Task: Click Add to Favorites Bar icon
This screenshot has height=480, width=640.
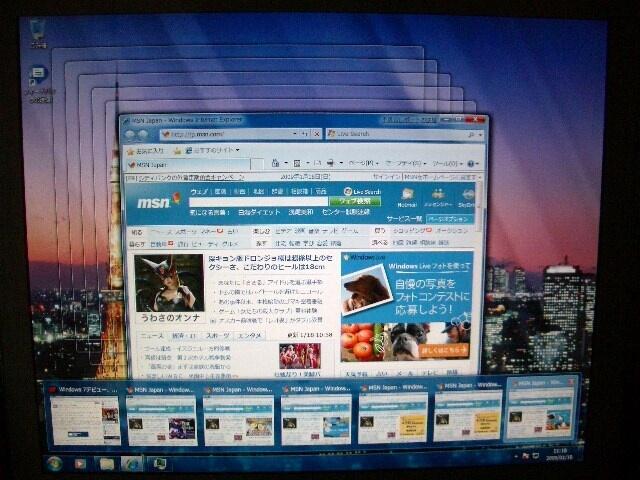Action: tap(177, 151)
